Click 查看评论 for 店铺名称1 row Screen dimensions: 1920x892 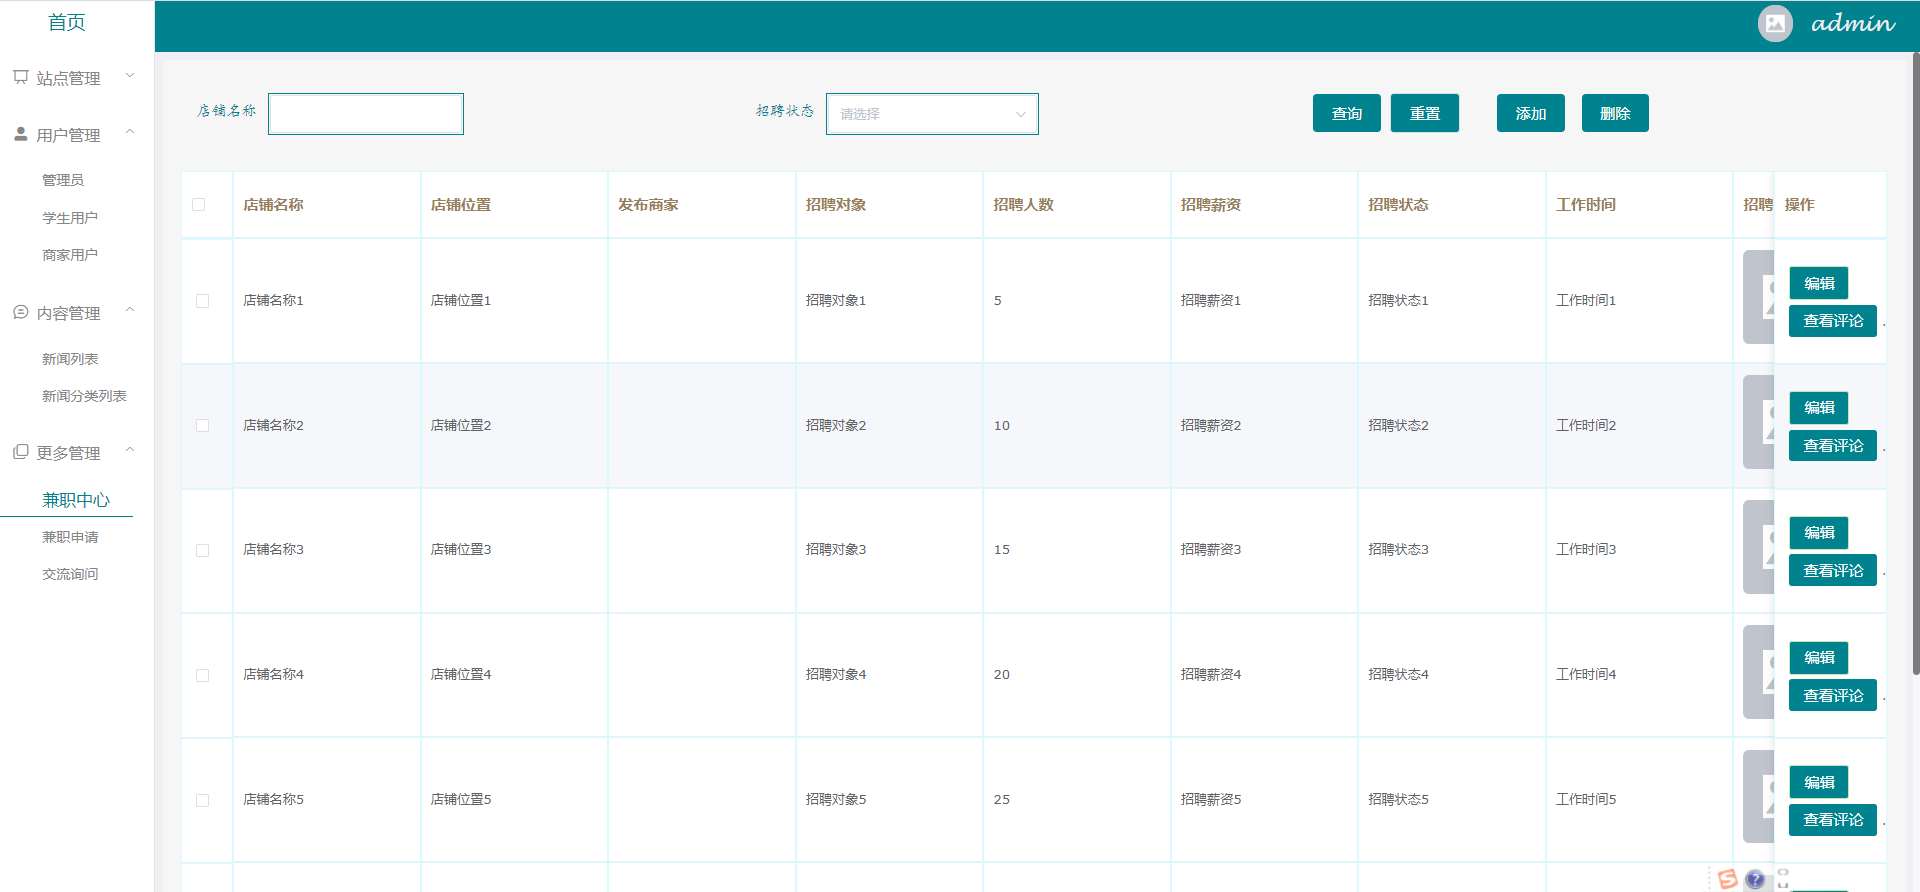tap(1833, 321)
